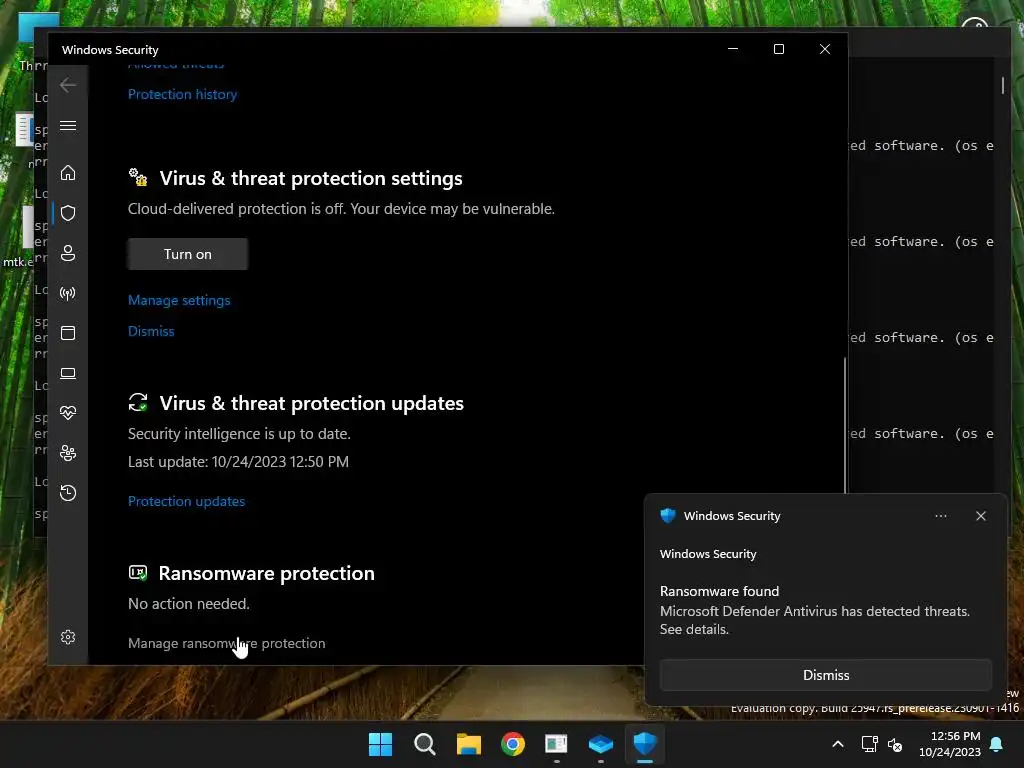Open the Windows Start menu
Image resolution: width=1024 pixels, height=768 pixels.
[x=380, y=744]
